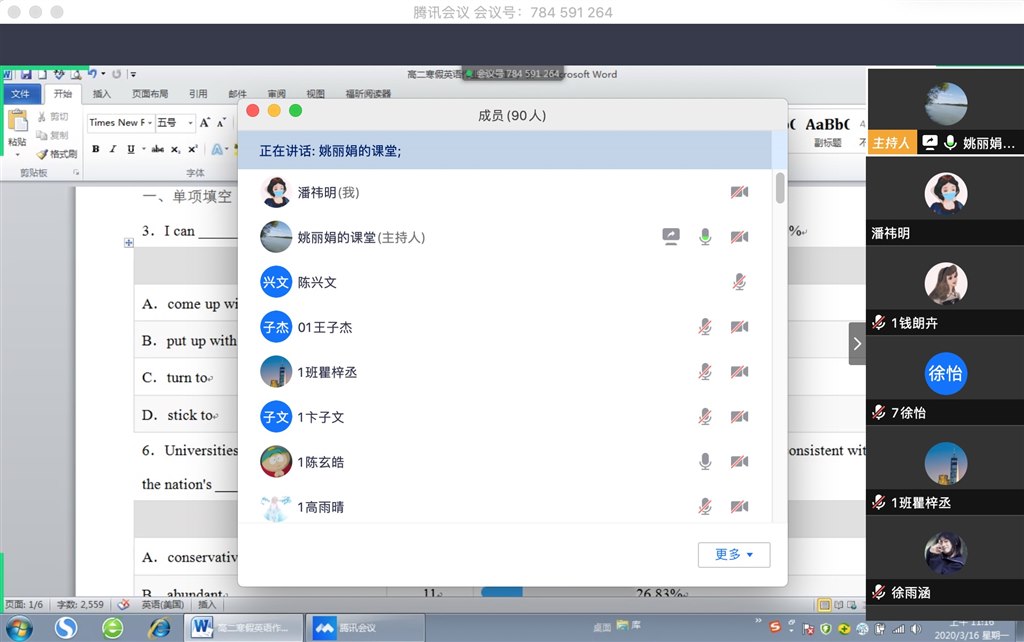
Task: Open the 文件 tab in Word
Action: pos(20,93)
